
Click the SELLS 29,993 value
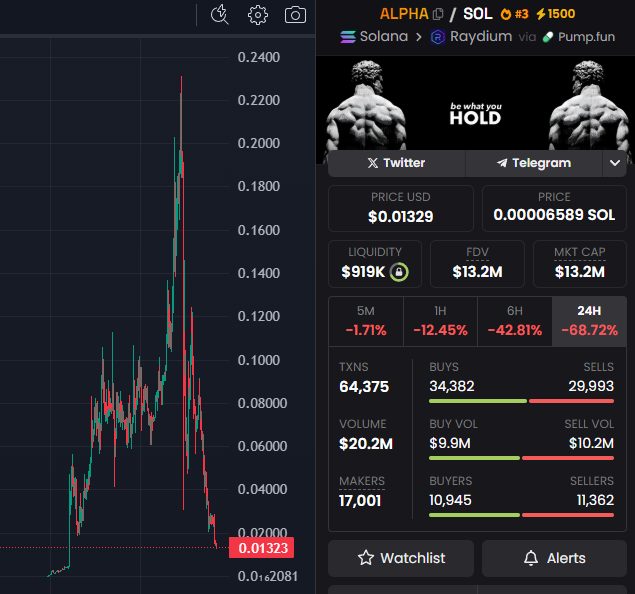pos(591,386)
